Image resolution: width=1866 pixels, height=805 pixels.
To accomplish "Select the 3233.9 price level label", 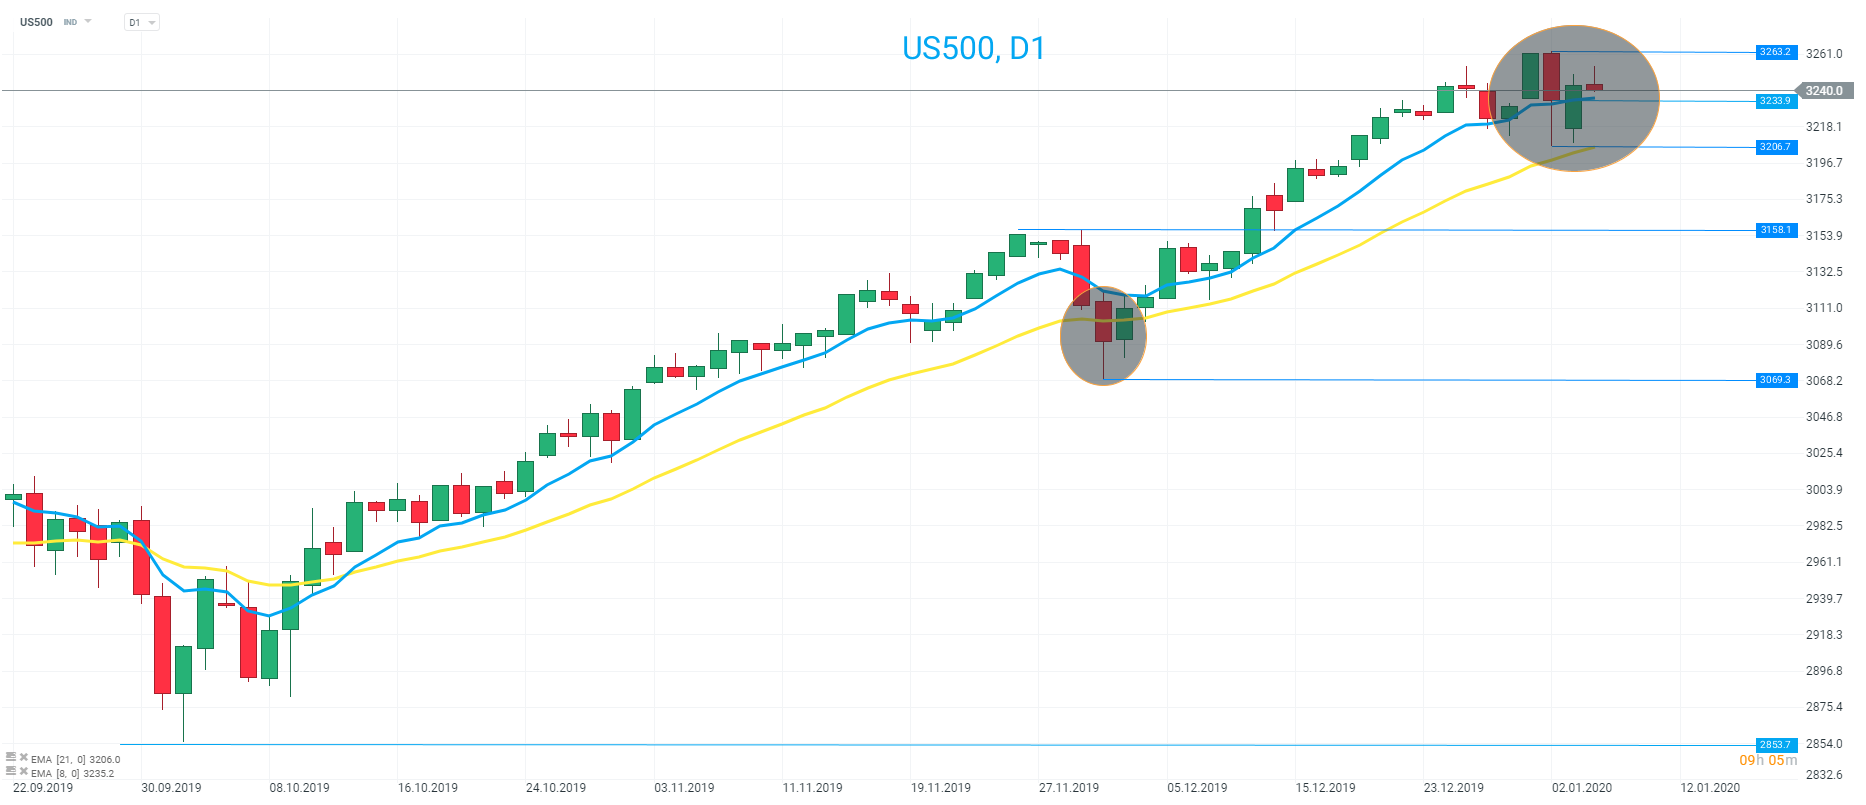I will [1776, 101].
